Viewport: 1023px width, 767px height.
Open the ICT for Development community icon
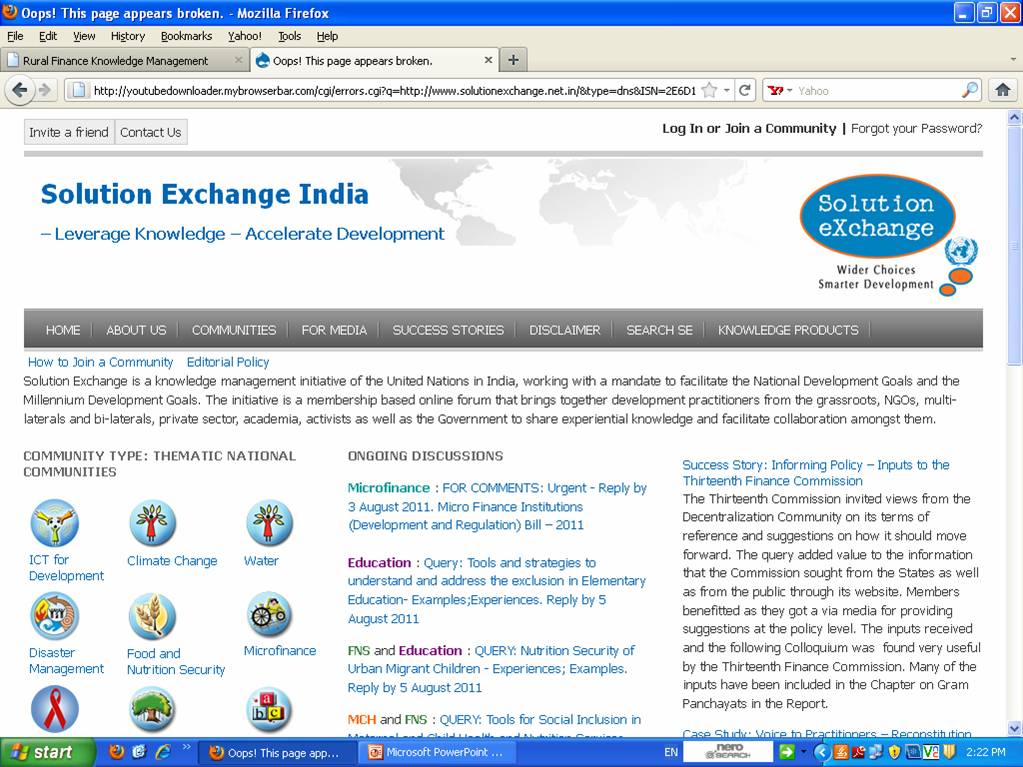[55, 522]
